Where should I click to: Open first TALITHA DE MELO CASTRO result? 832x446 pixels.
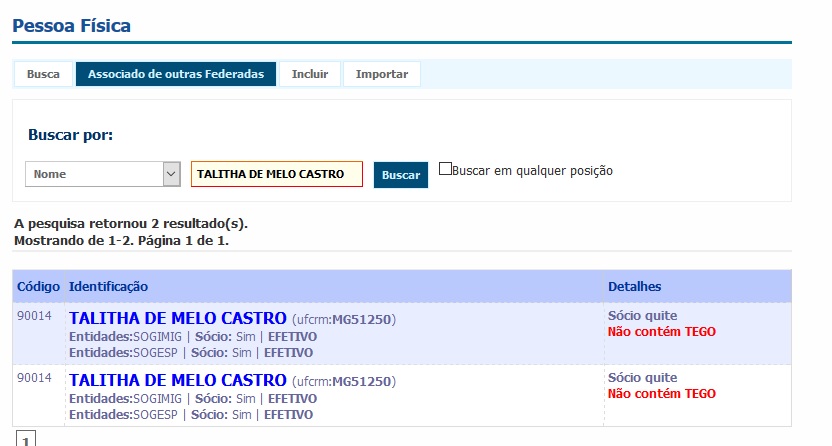tap(178, 318)
